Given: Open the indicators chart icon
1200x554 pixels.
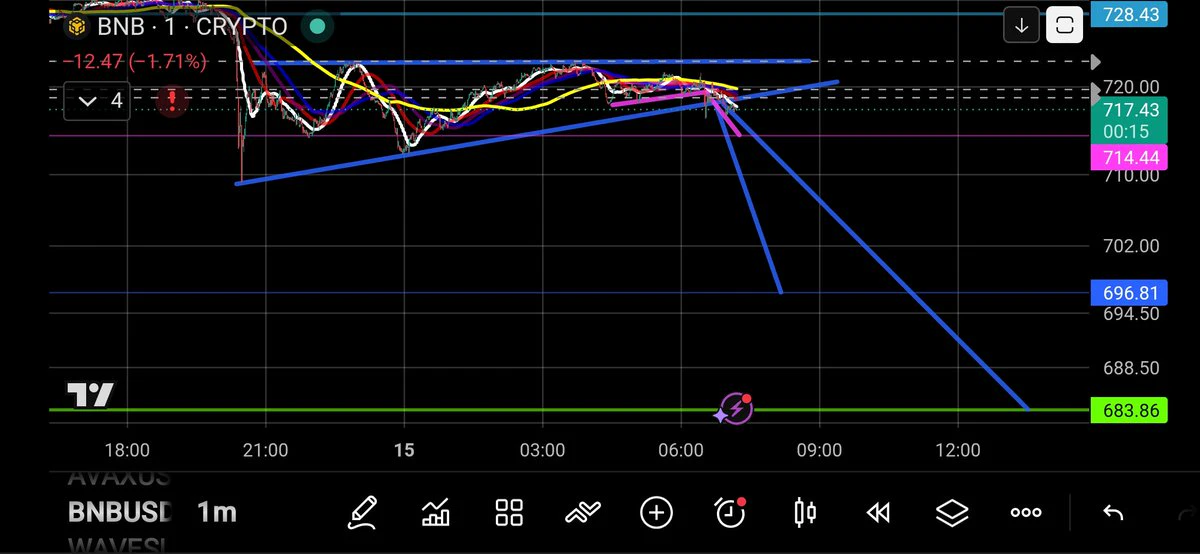Looking at the screenshot, I should (x=436, y=513).
